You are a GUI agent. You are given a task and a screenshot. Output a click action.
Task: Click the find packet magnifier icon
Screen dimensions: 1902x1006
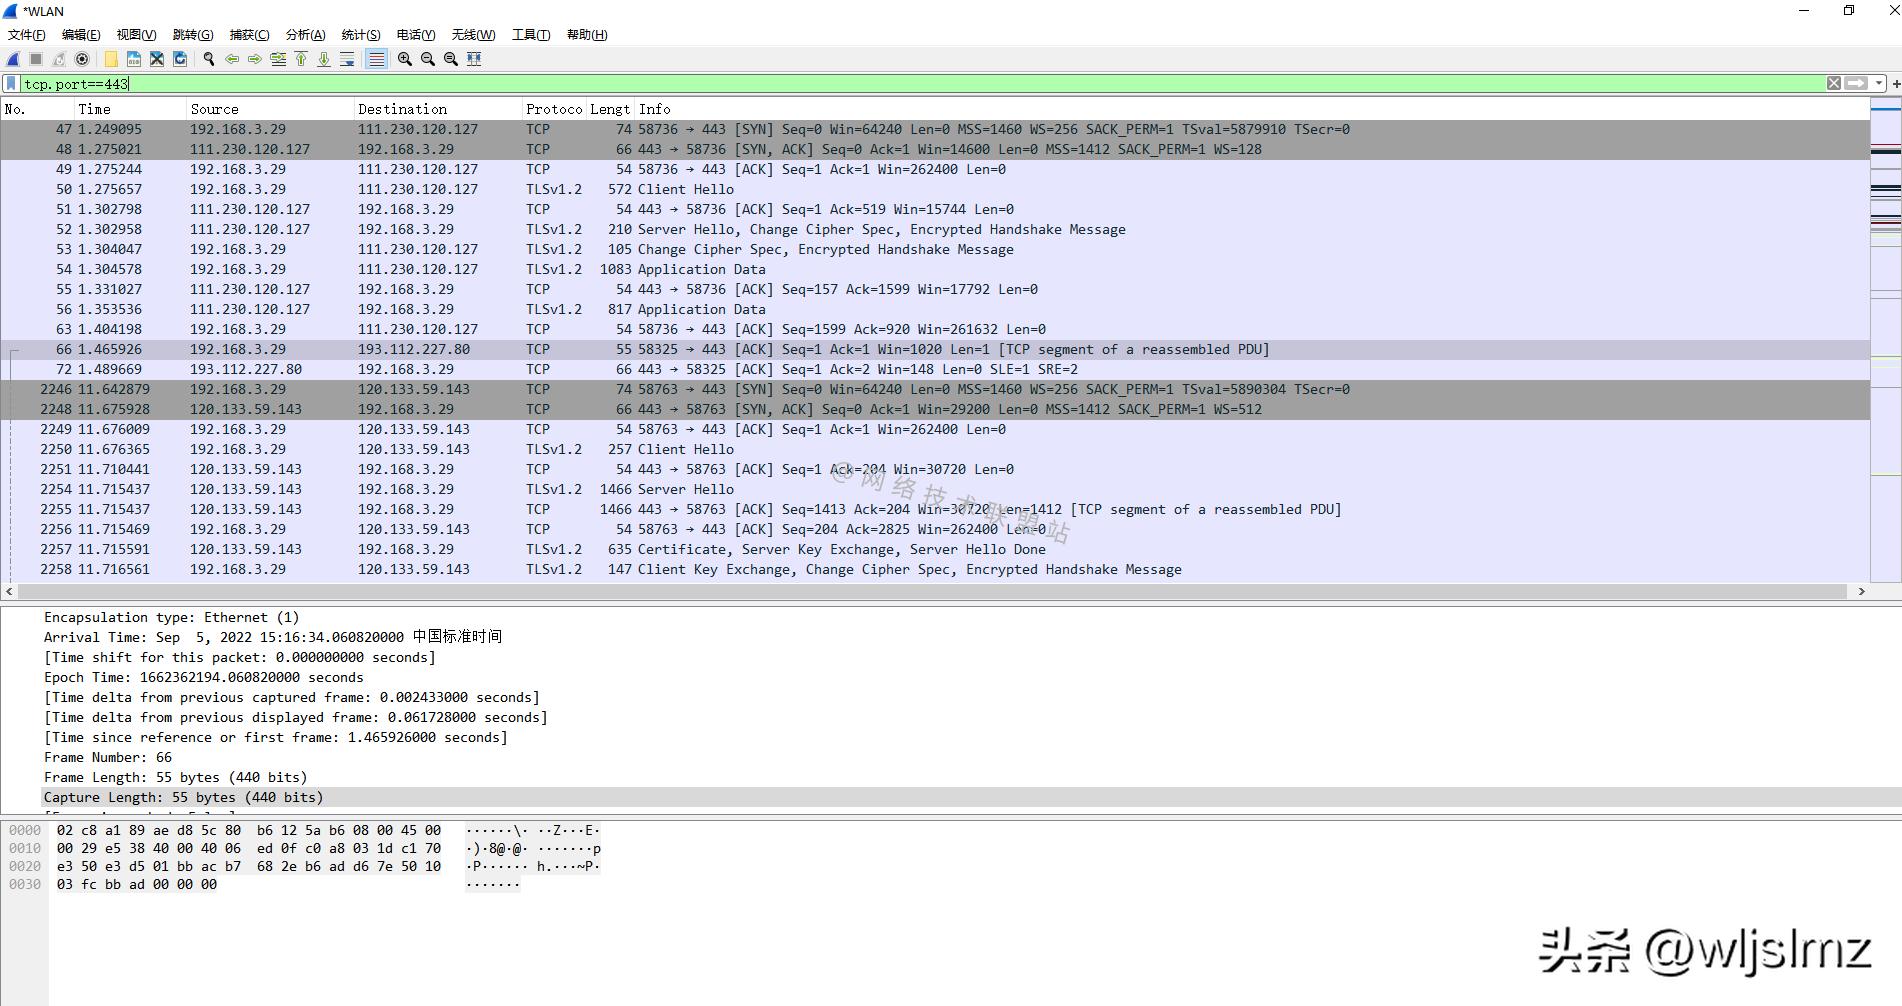click(x=209, y=59)
